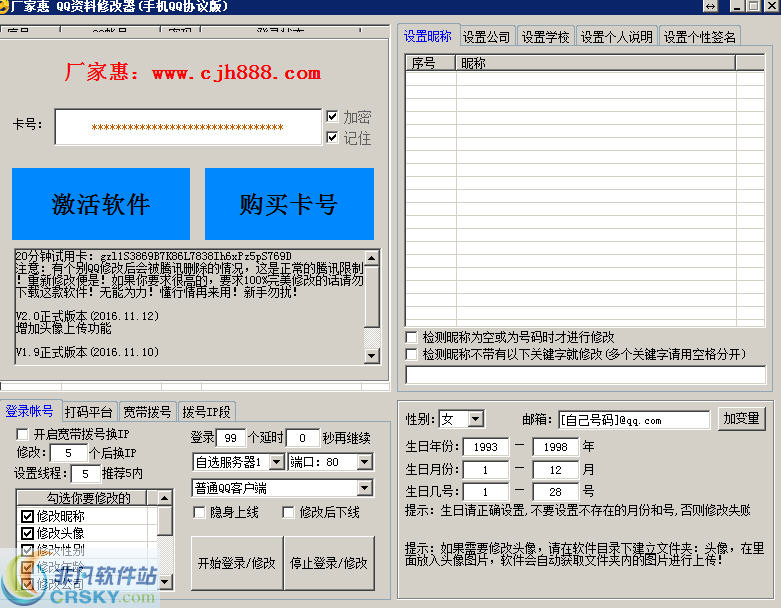Click the 加变量 button
This screenshot has height=608, width=781.
(x=741, y=418)
